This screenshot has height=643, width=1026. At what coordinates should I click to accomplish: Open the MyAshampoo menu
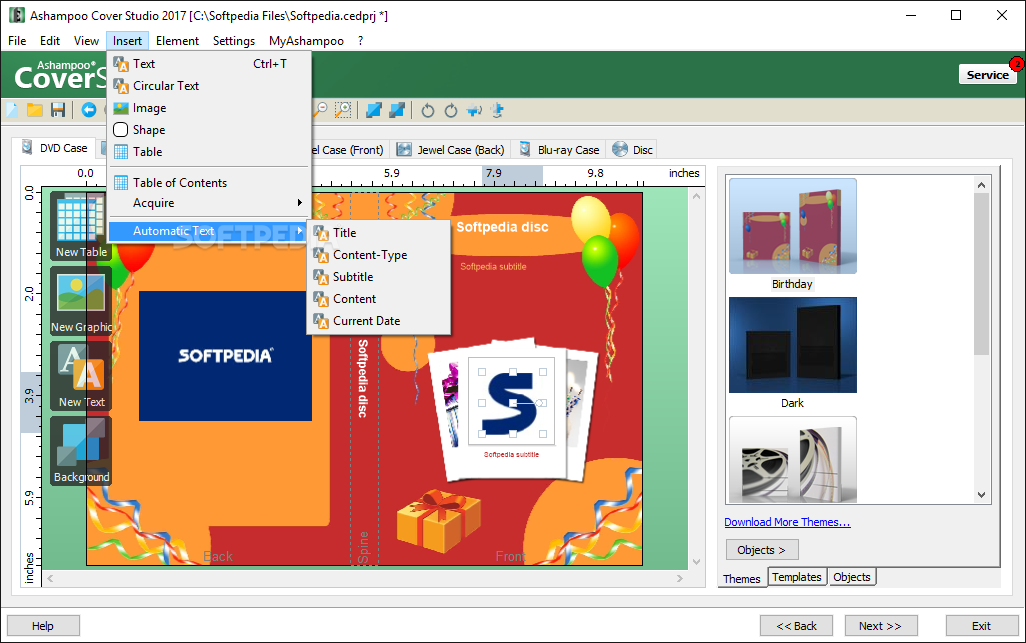click(x=306, y=41)
